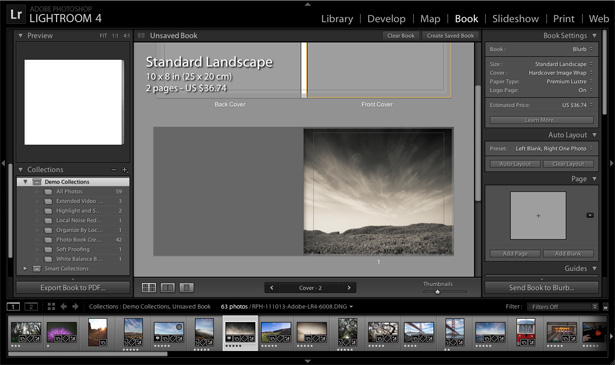Remove collection with minus icon
The height and width of the screenshot is (365, 615).
(114, 170)
